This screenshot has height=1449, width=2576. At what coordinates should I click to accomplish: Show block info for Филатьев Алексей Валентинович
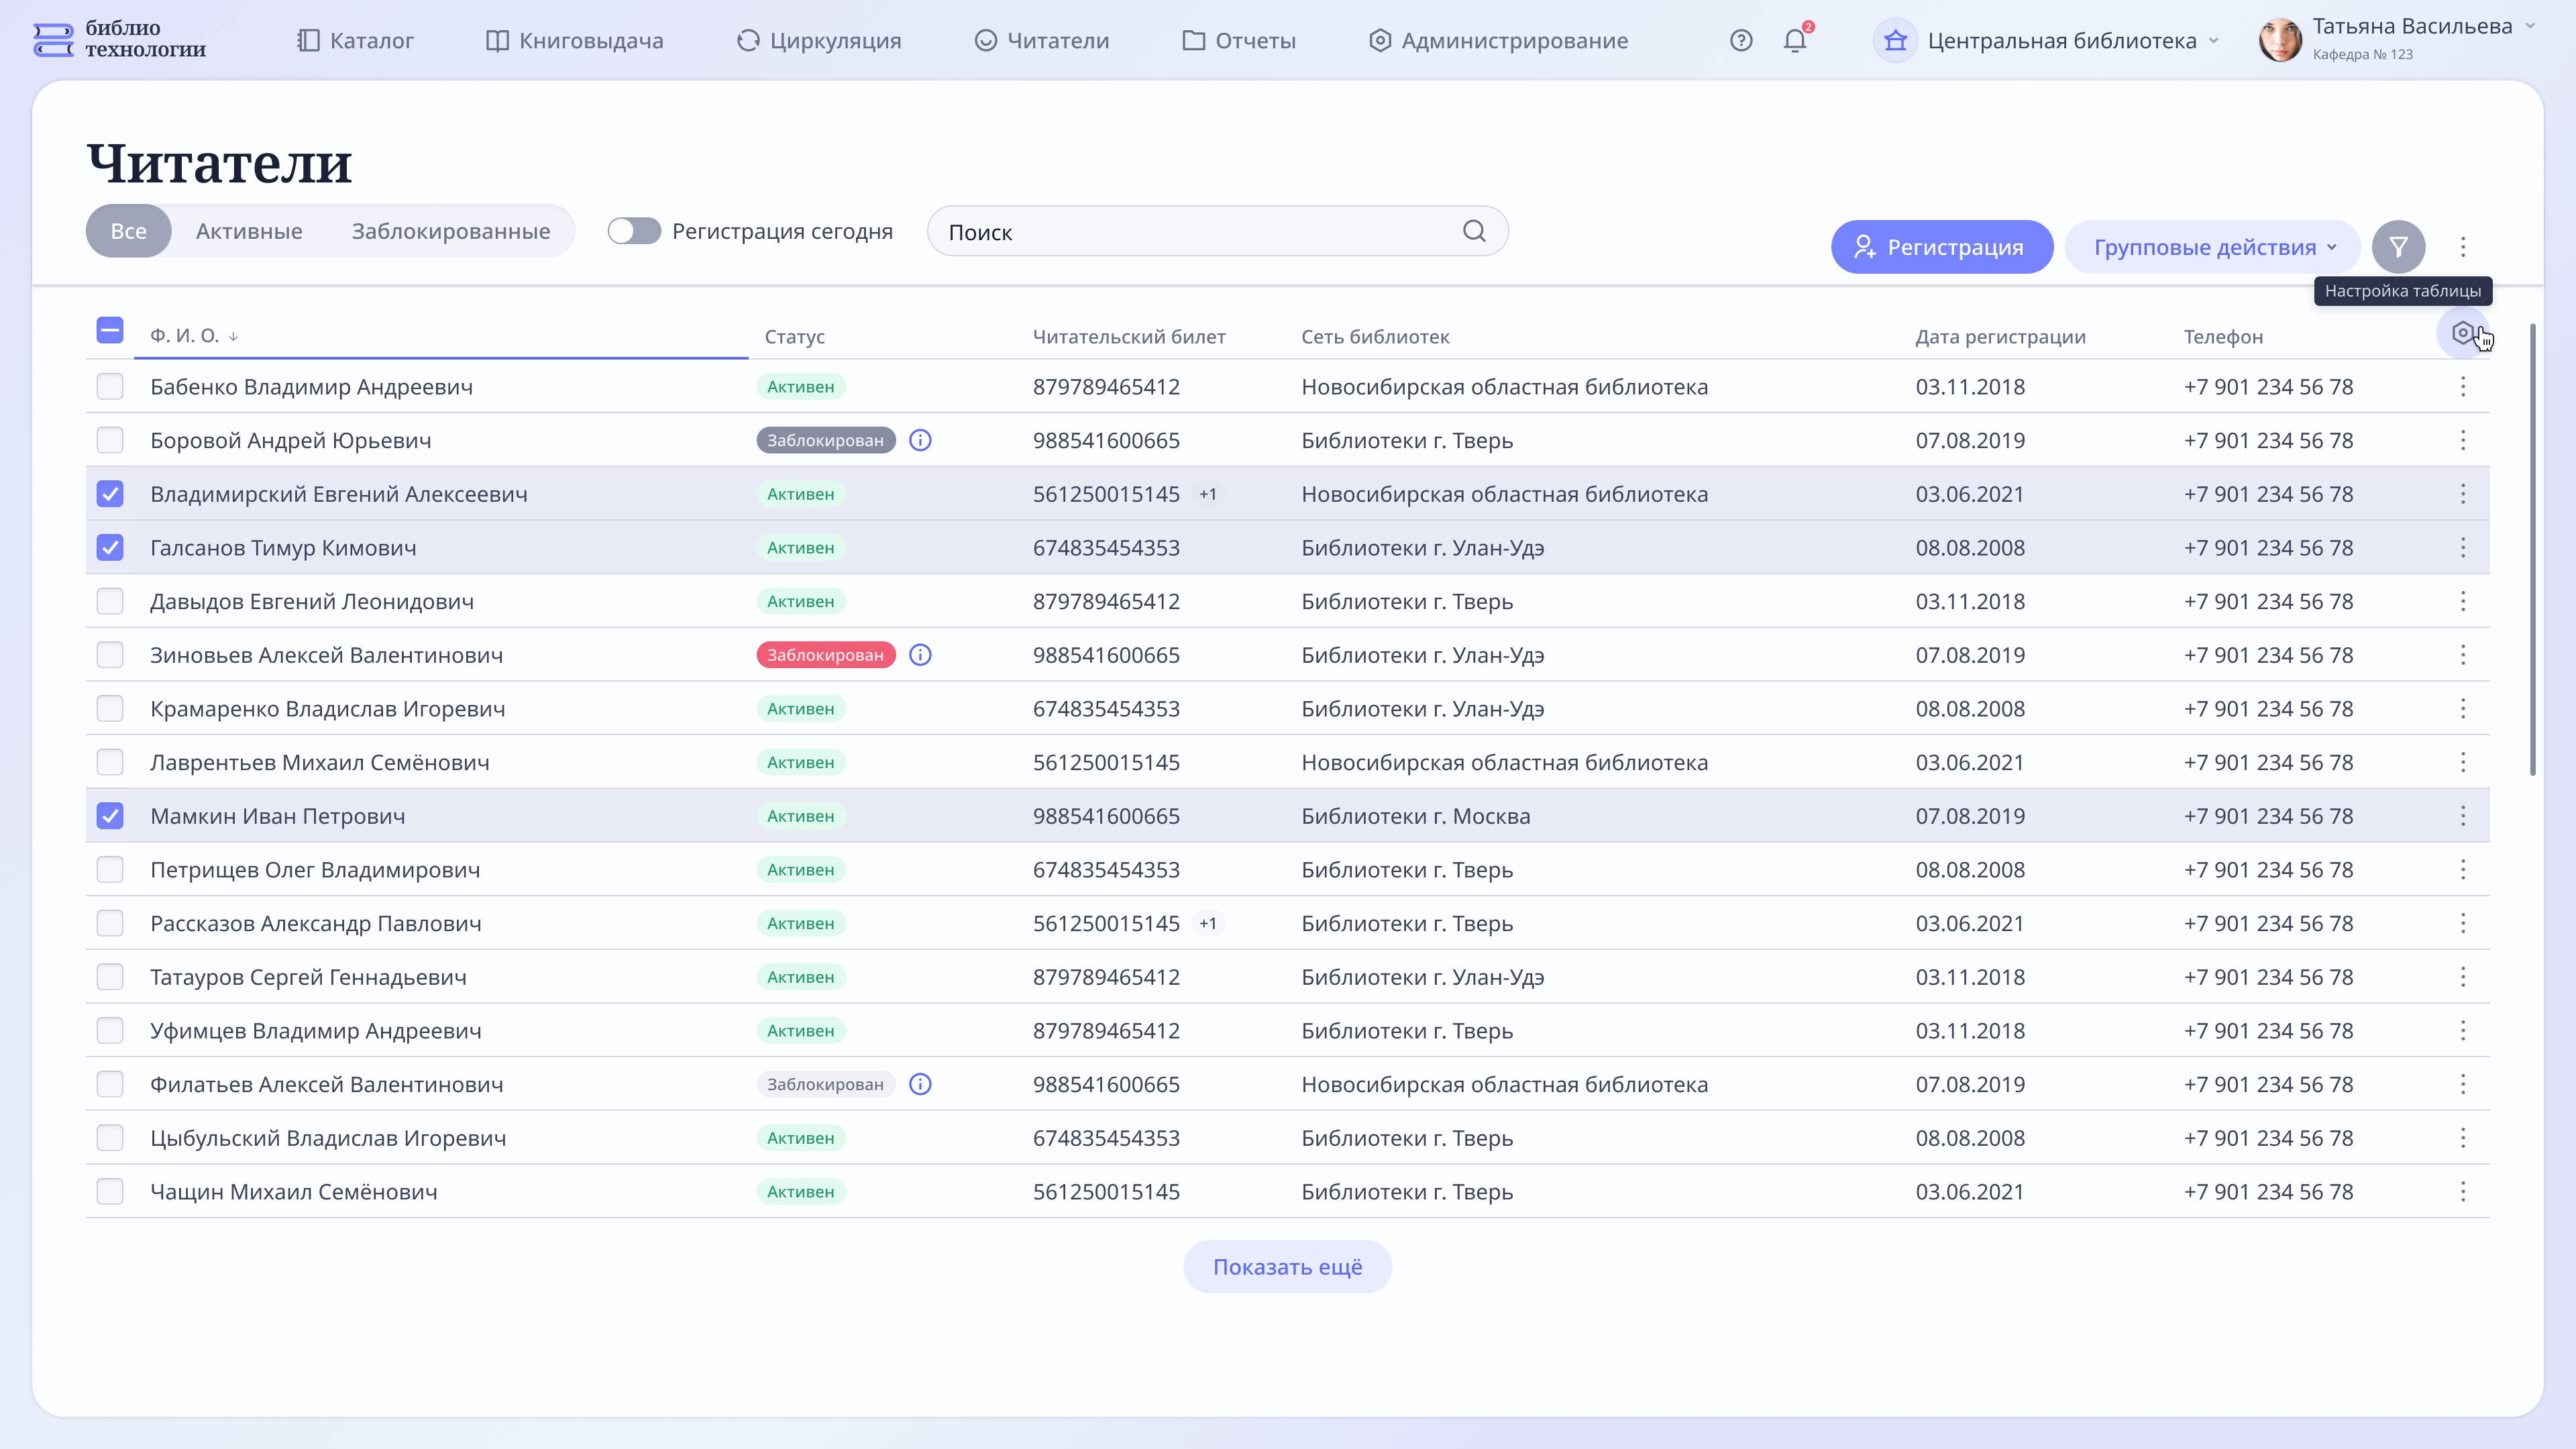coord(920,1084)
